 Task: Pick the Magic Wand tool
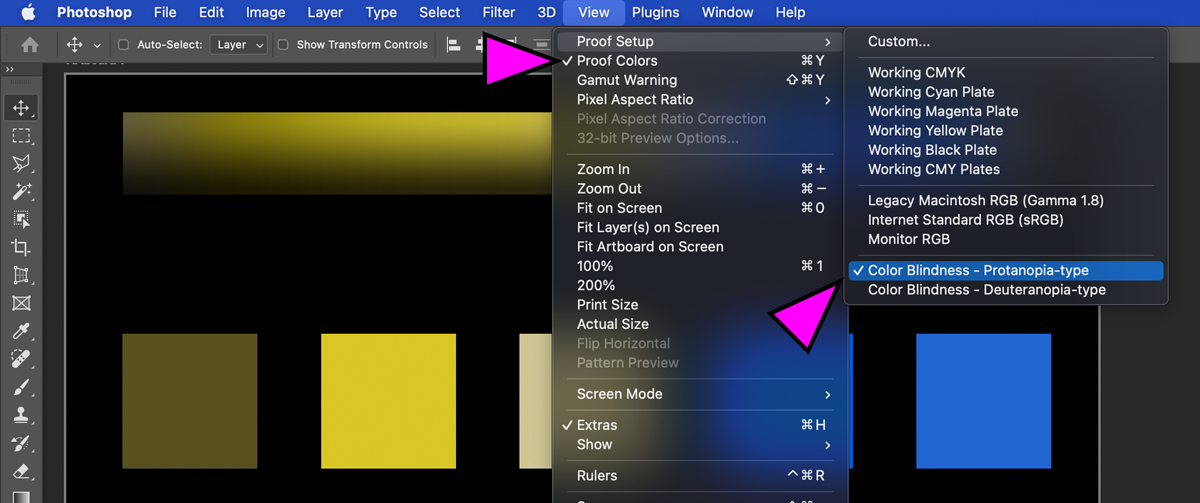[x=21, y=192]
